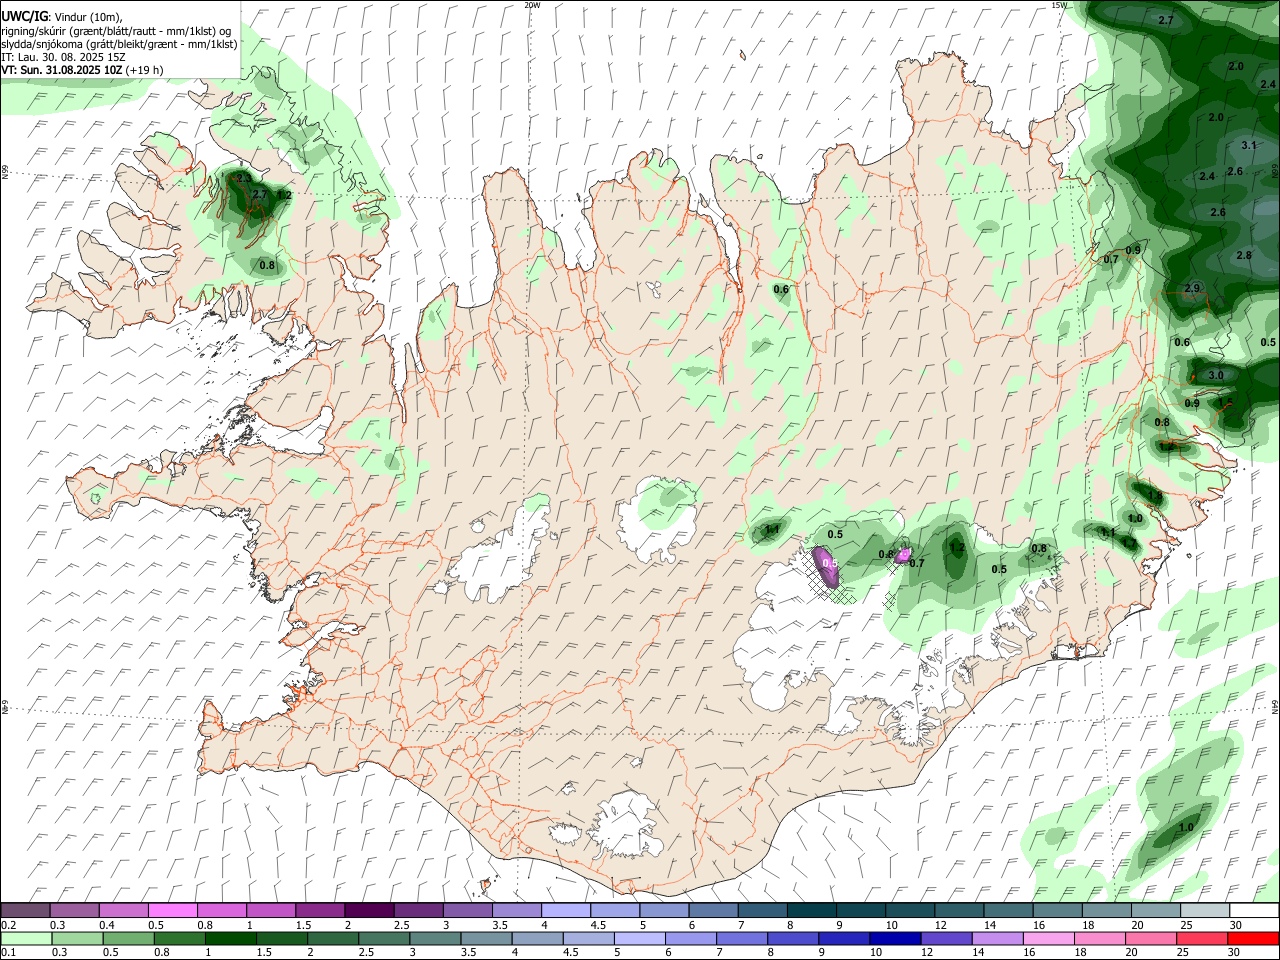The width and height of the screenshot is (1280, 960).
Task: Pick the 8–9 dark teal swatch, upper legend
Action: pyautogui.click(x=811, y=911)
